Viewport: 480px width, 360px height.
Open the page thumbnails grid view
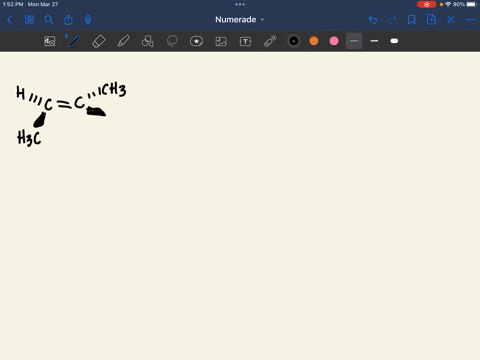(x=29, y=20)
